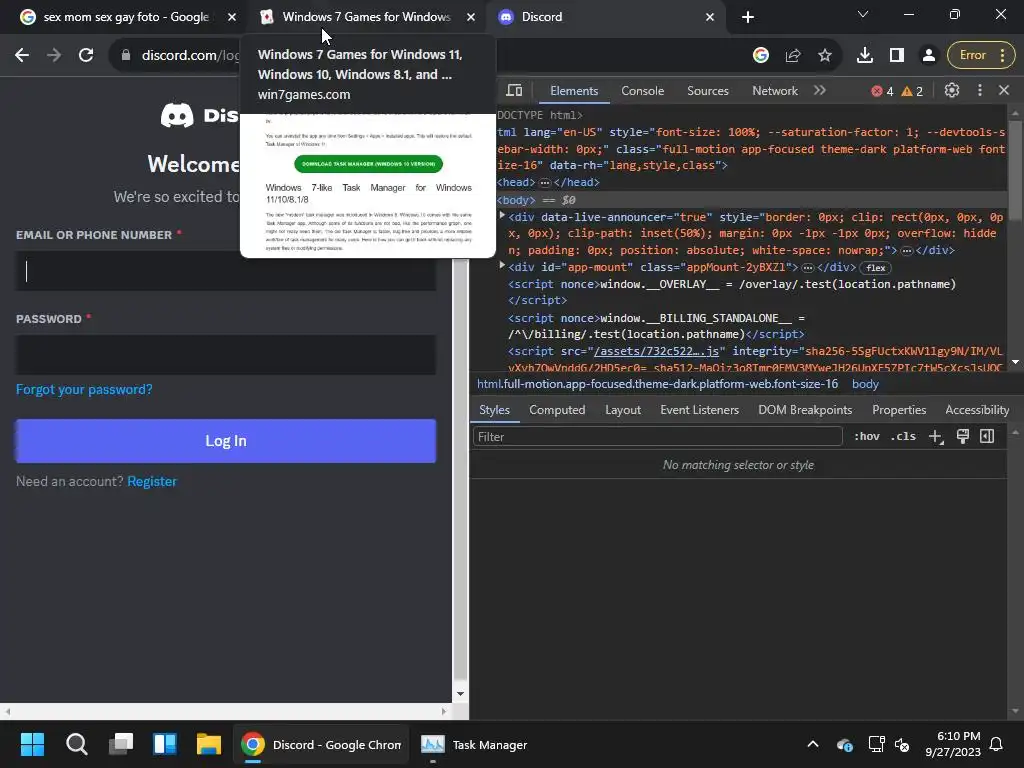Image resolution: width=1024 pixels, height=768 pixels.
Task: Open DevTools three-dot customize menu
Action: (x=980, y=91)
